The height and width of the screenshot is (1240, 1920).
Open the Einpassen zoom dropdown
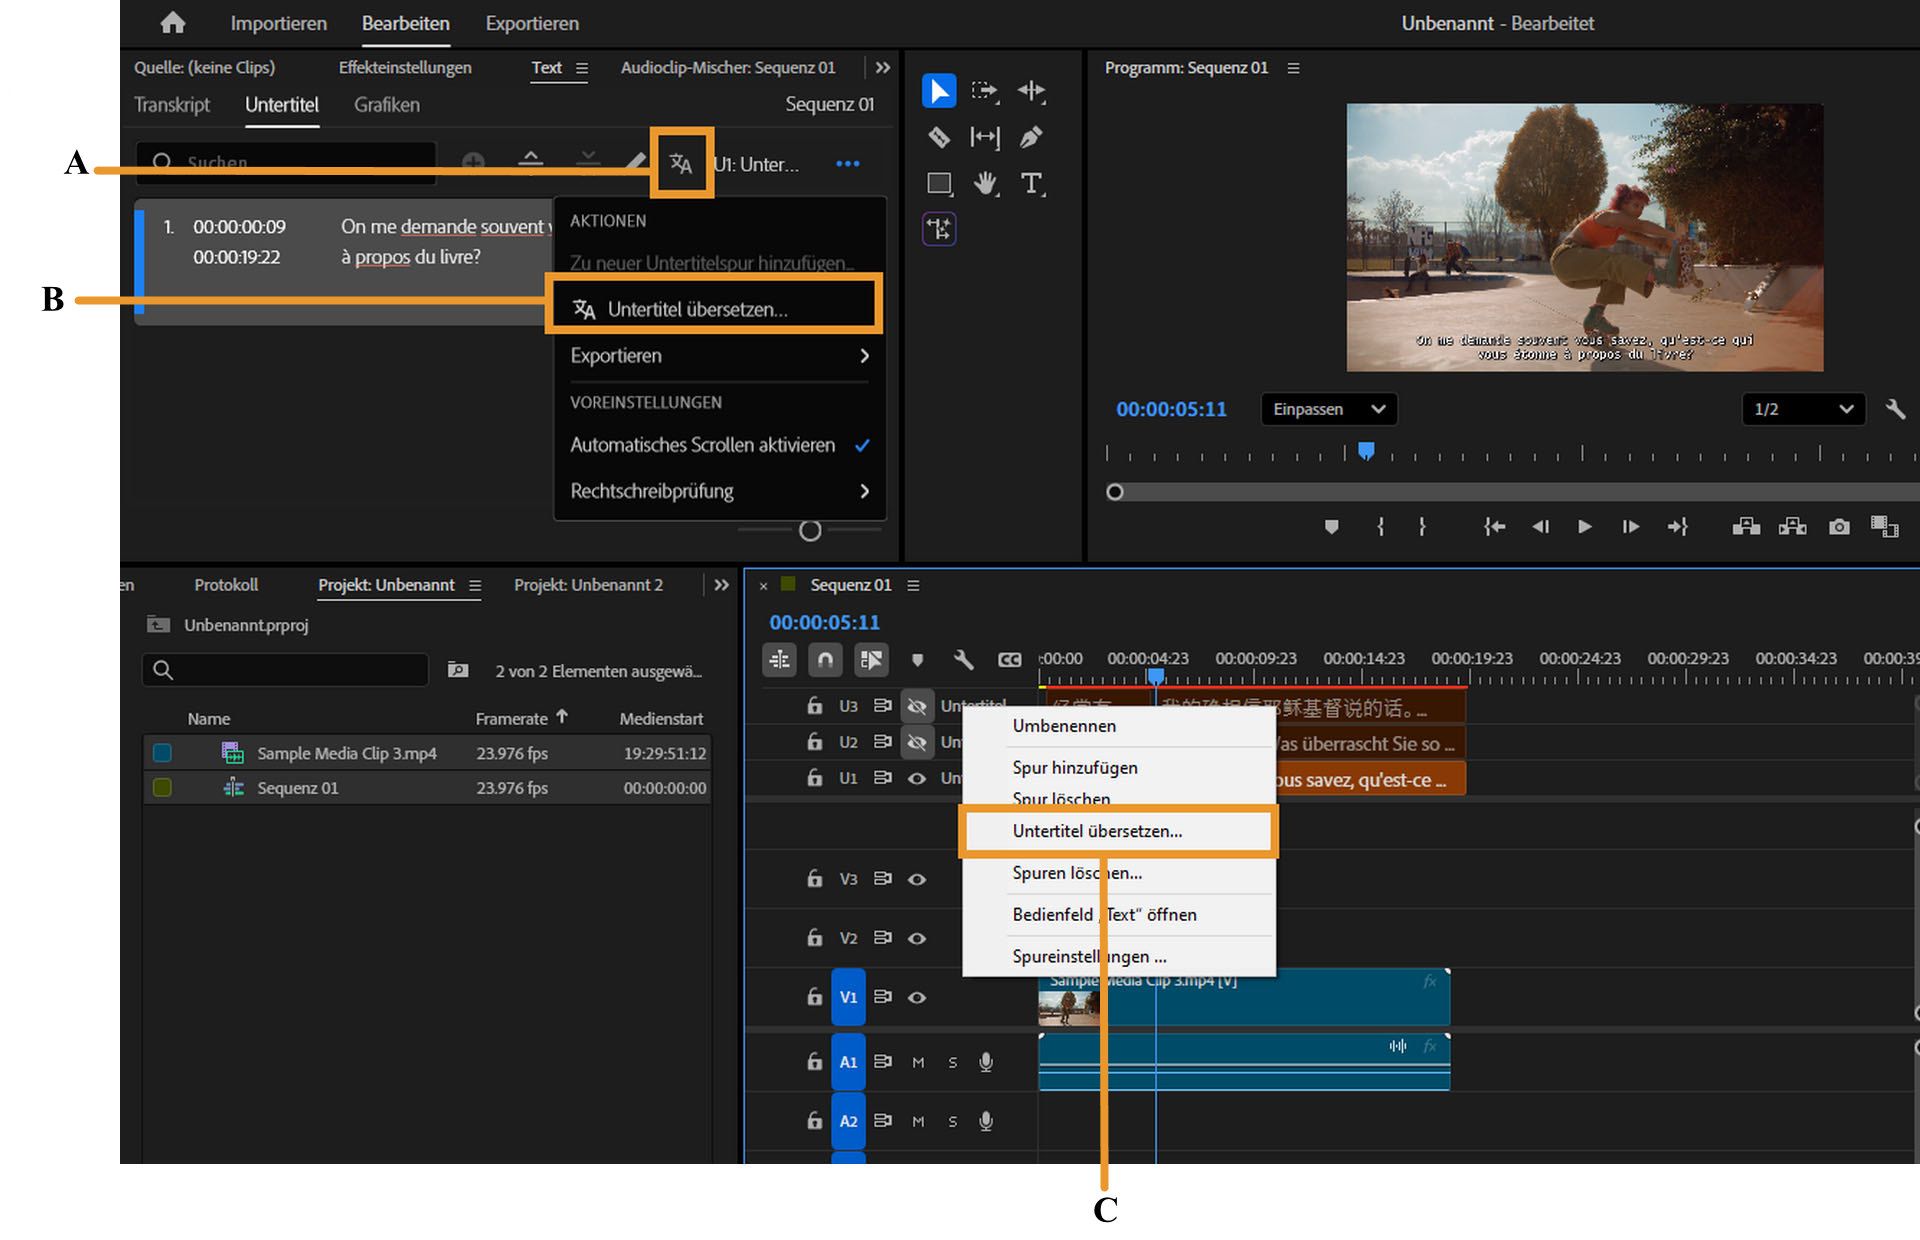[x=1327, y=409]
